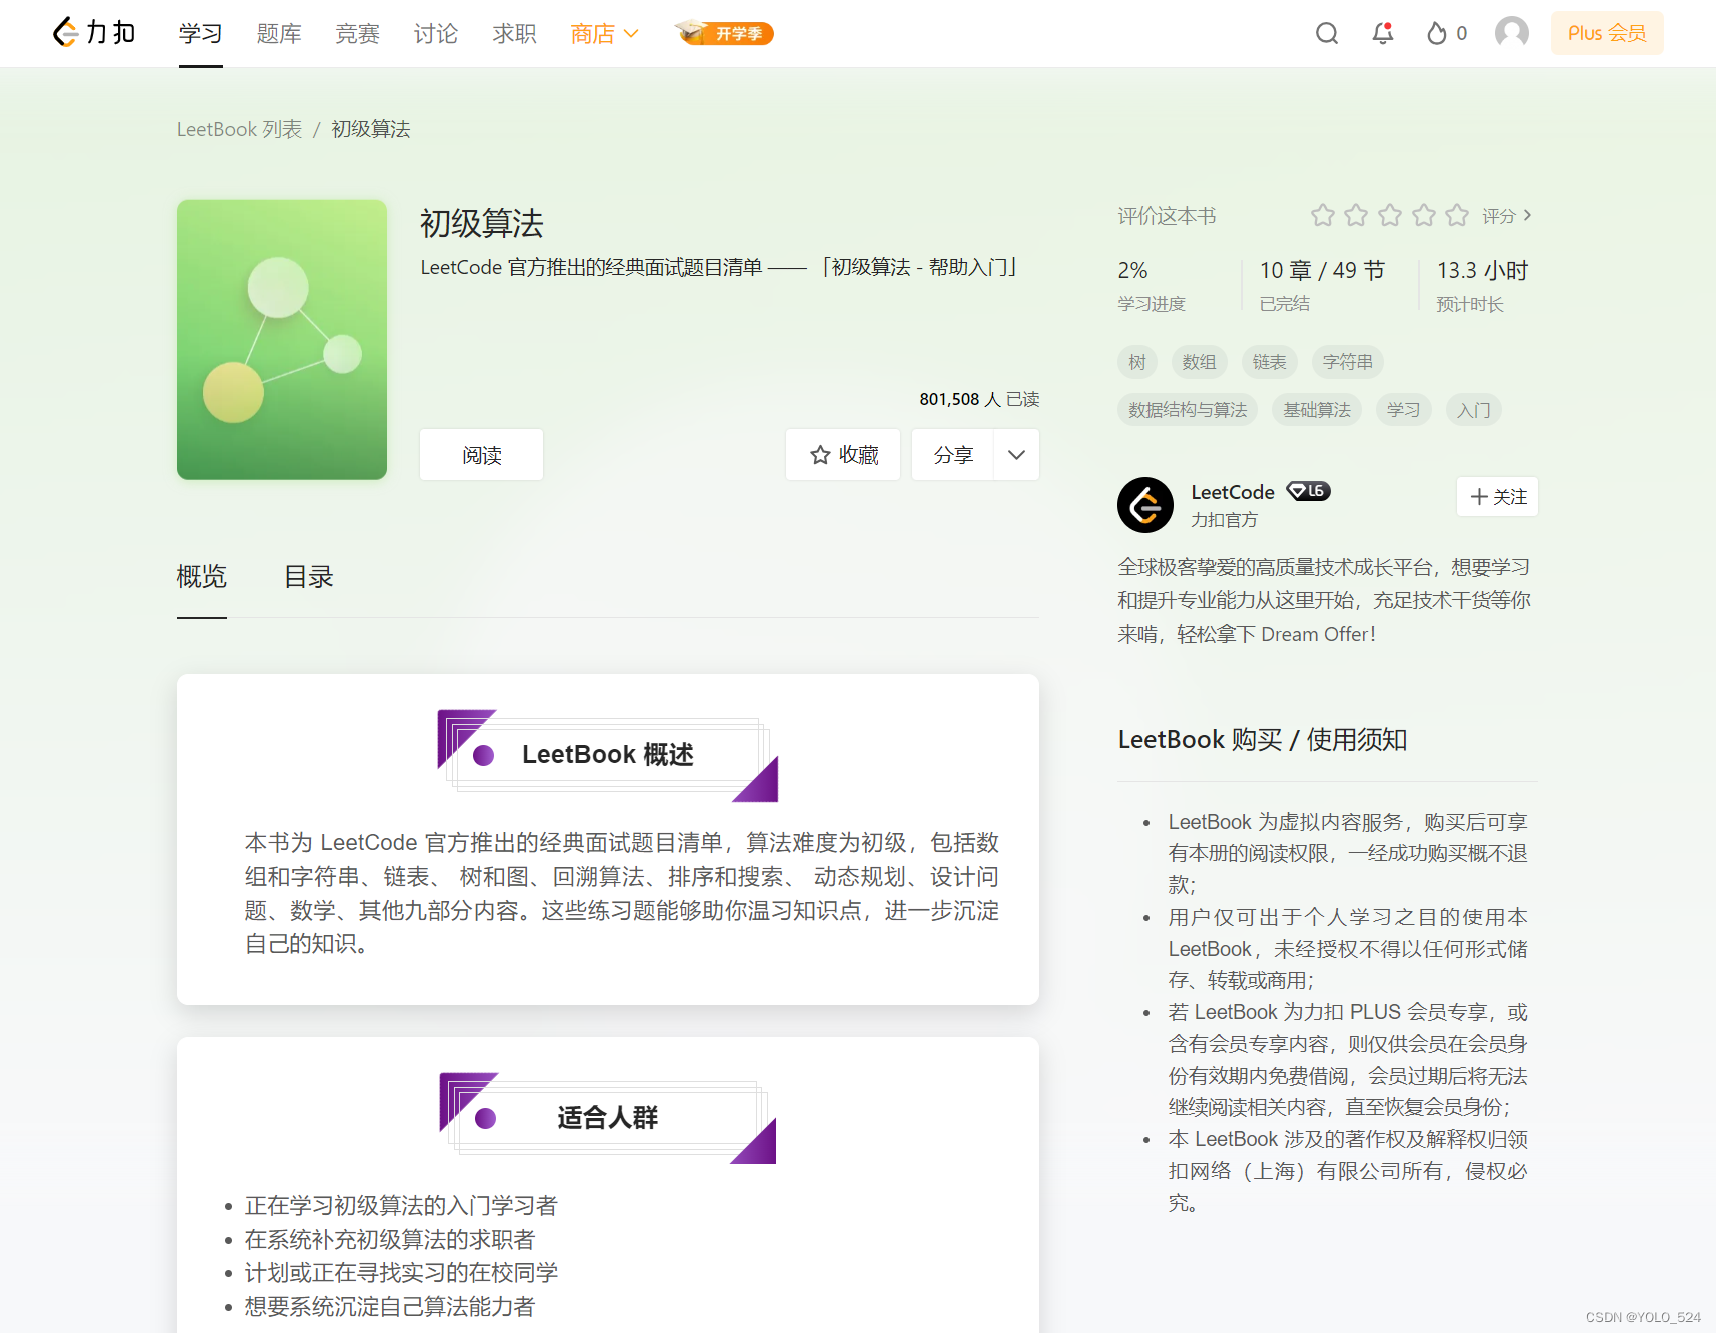This screenshot has width=1716, height=1333.
Task: Open the notifications bell icon
Action: pos(1382,33)
